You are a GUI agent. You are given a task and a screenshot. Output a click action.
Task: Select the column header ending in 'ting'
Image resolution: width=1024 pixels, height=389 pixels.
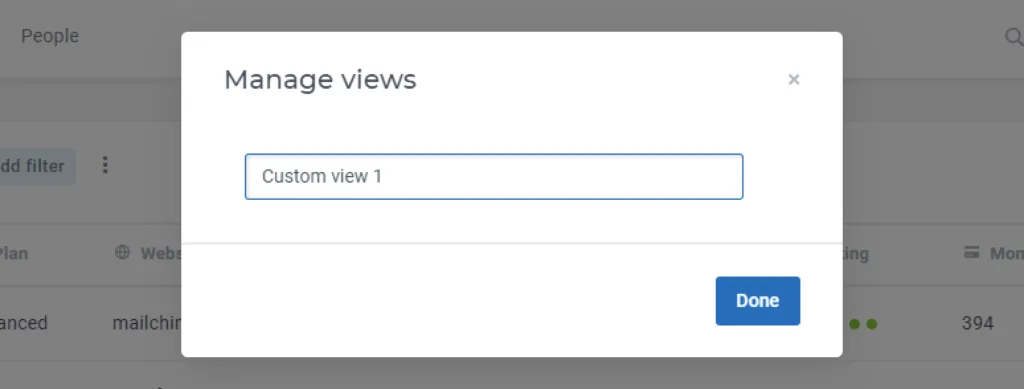[x=856, y=253]
